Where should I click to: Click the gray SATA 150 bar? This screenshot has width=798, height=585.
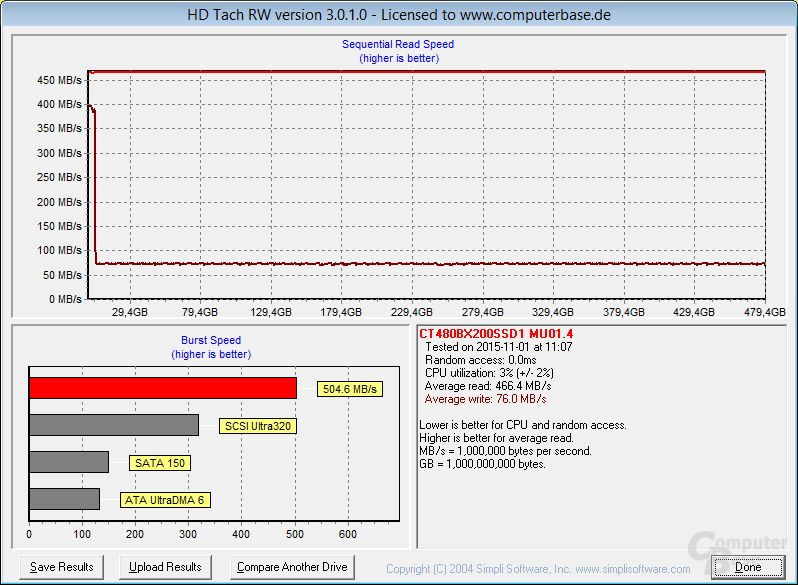click(x=69, y=462)
